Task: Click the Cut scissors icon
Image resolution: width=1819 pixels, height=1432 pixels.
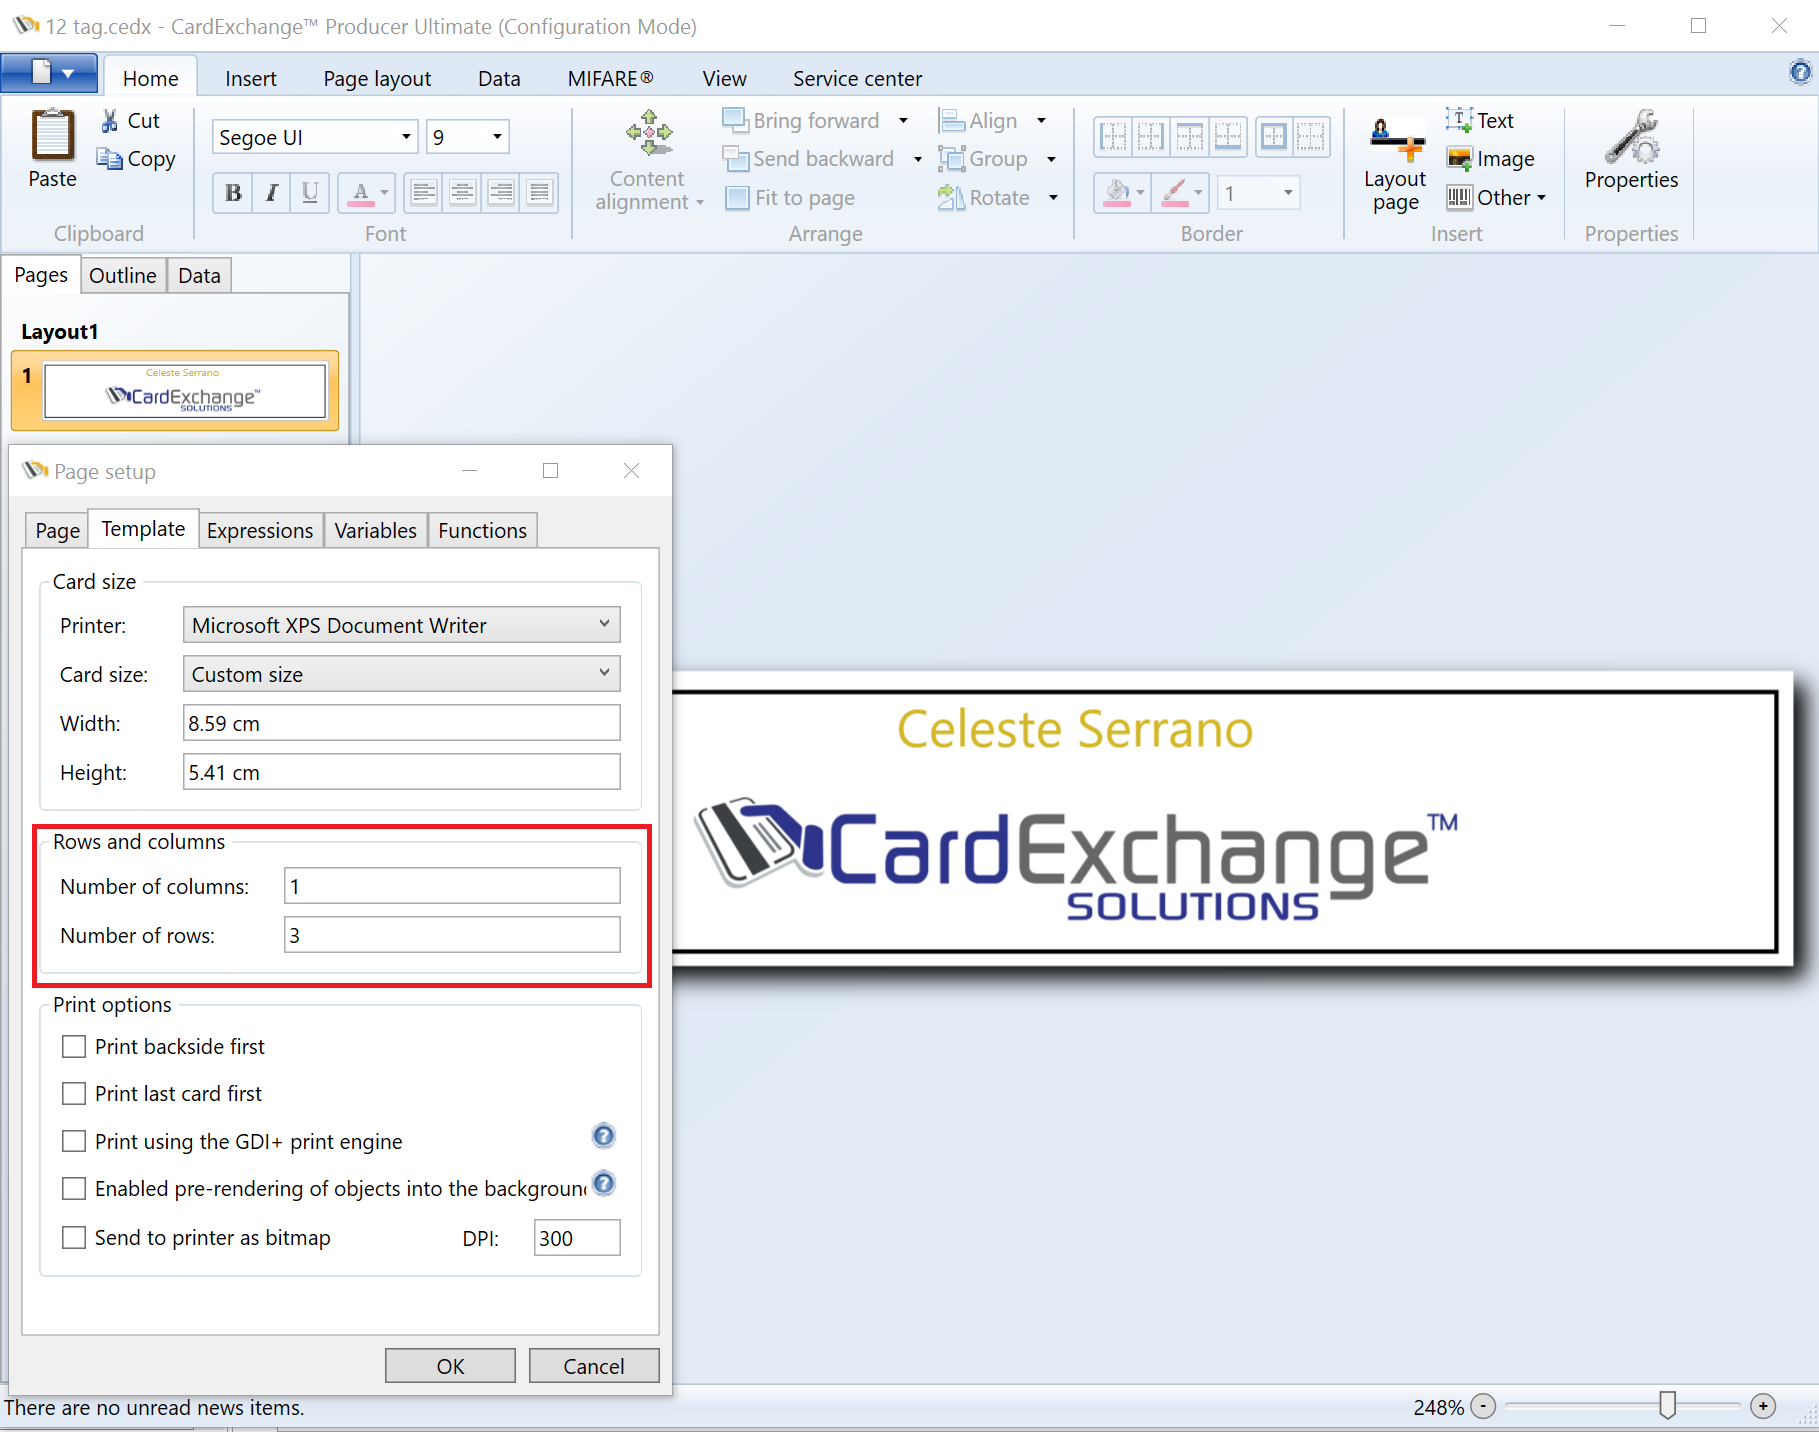Action: coord(110,121)
